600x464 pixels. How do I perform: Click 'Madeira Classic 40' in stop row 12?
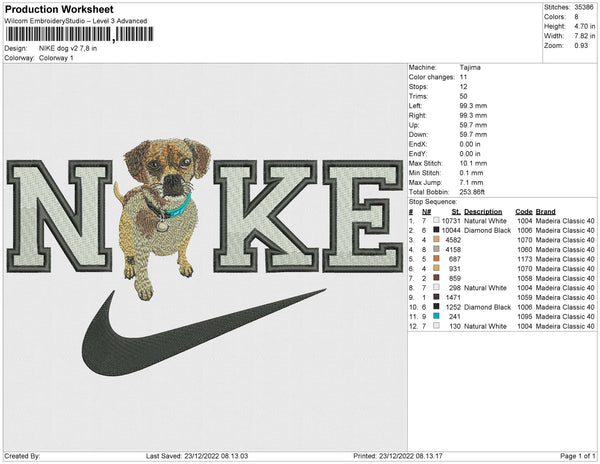565,326
